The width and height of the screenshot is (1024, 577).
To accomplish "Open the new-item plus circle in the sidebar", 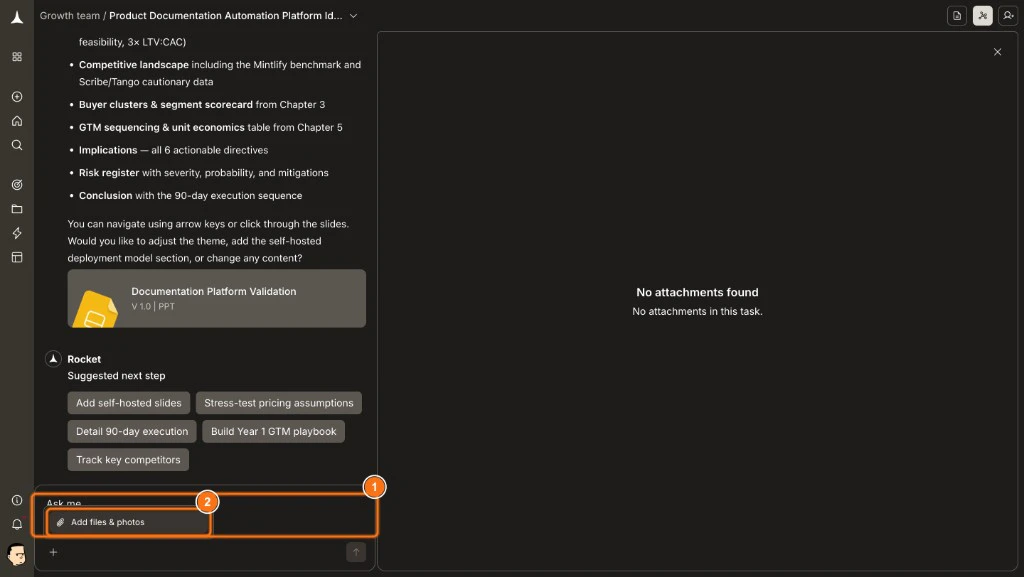I will point(16,97).
